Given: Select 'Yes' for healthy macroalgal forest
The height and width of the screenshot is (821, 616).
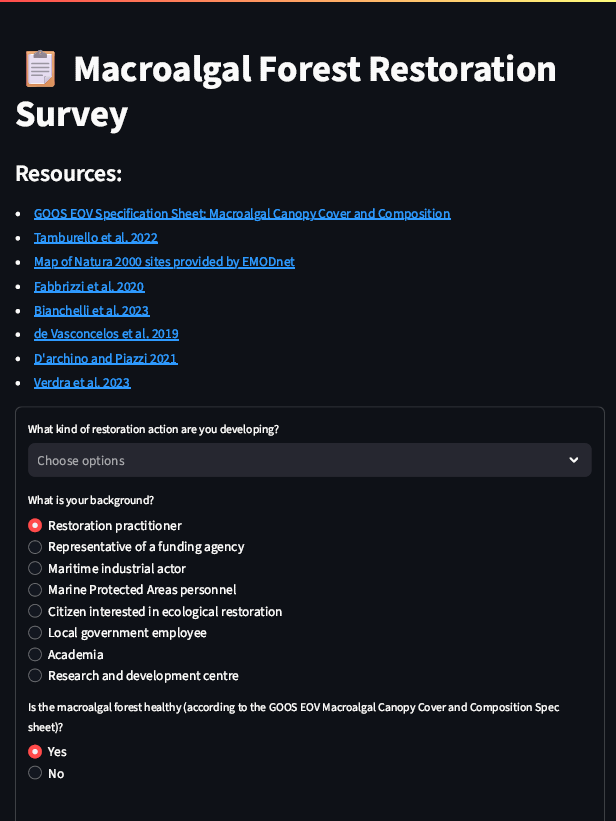Looking at the screenshot, I should [35, 751].
